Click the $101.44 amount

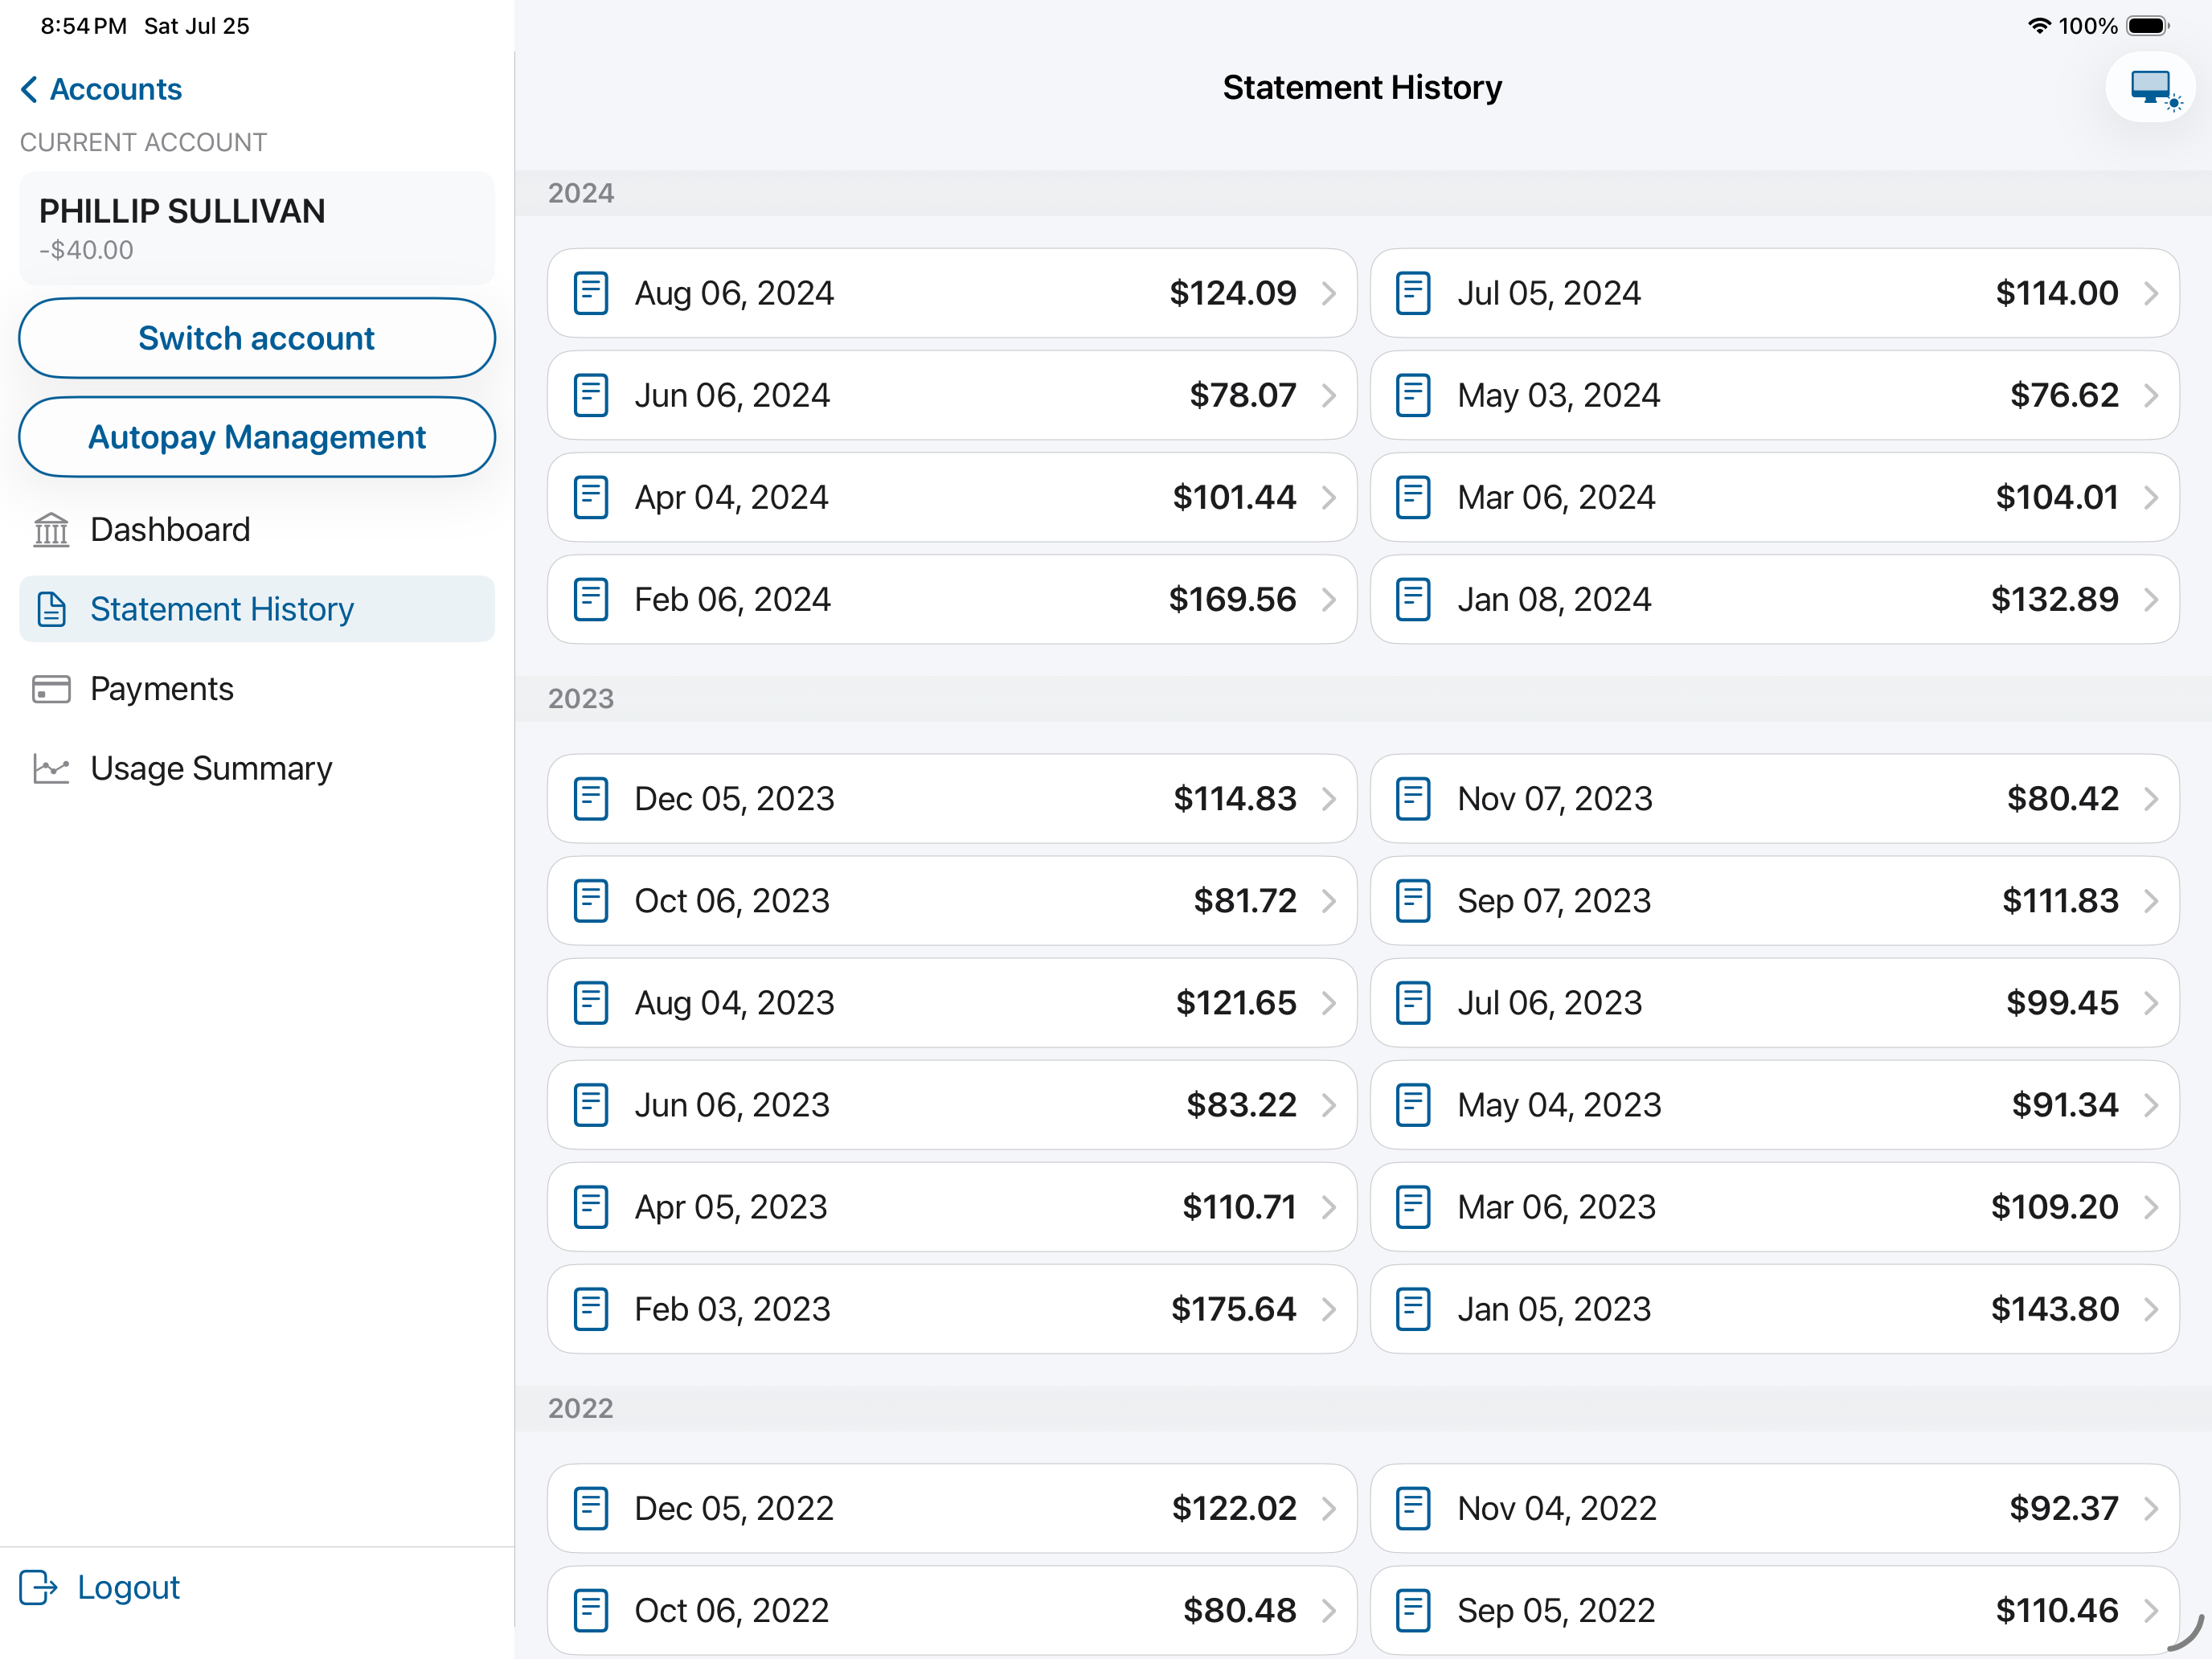pos(1235,497)
